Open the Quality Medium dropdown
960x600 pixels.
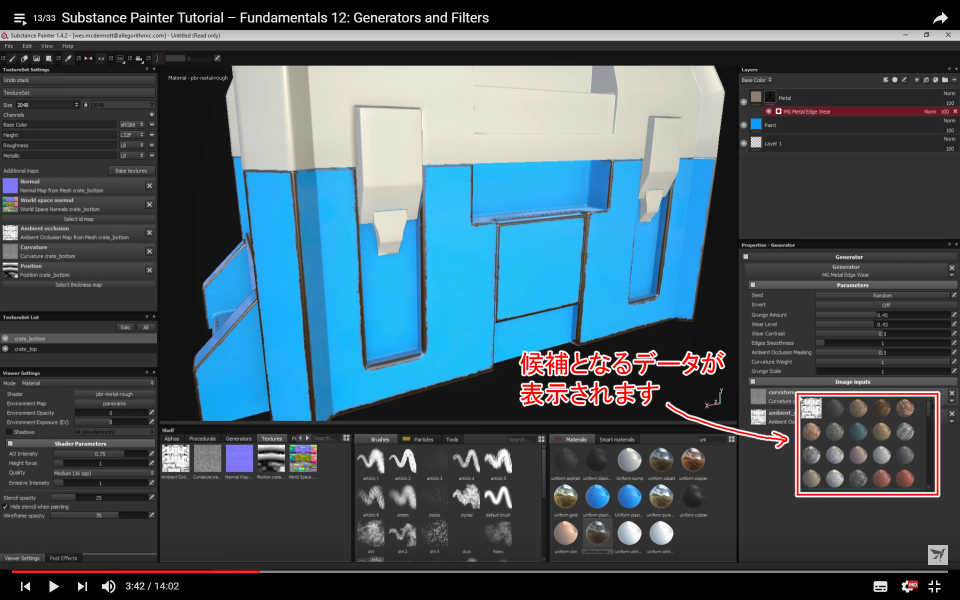(103, 473)
